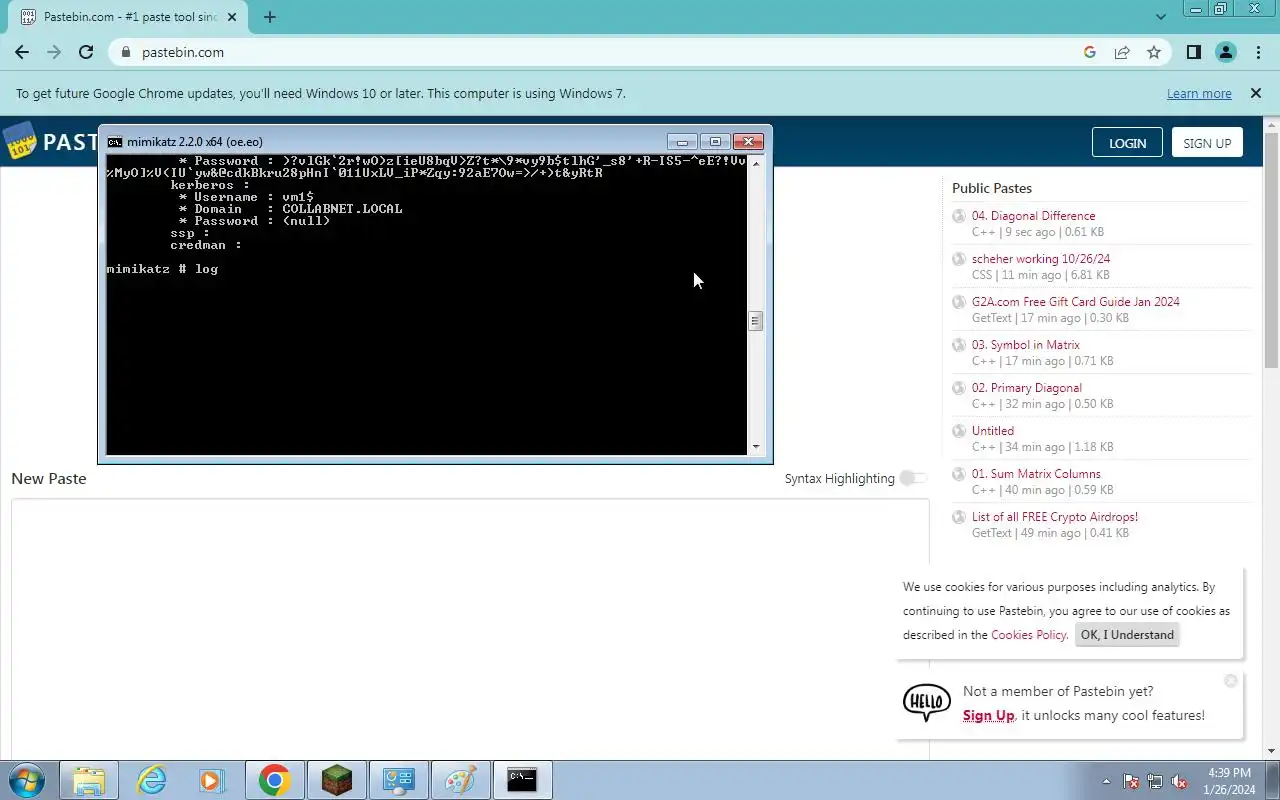Click the Google icon in the address bar

[1090, 52]
